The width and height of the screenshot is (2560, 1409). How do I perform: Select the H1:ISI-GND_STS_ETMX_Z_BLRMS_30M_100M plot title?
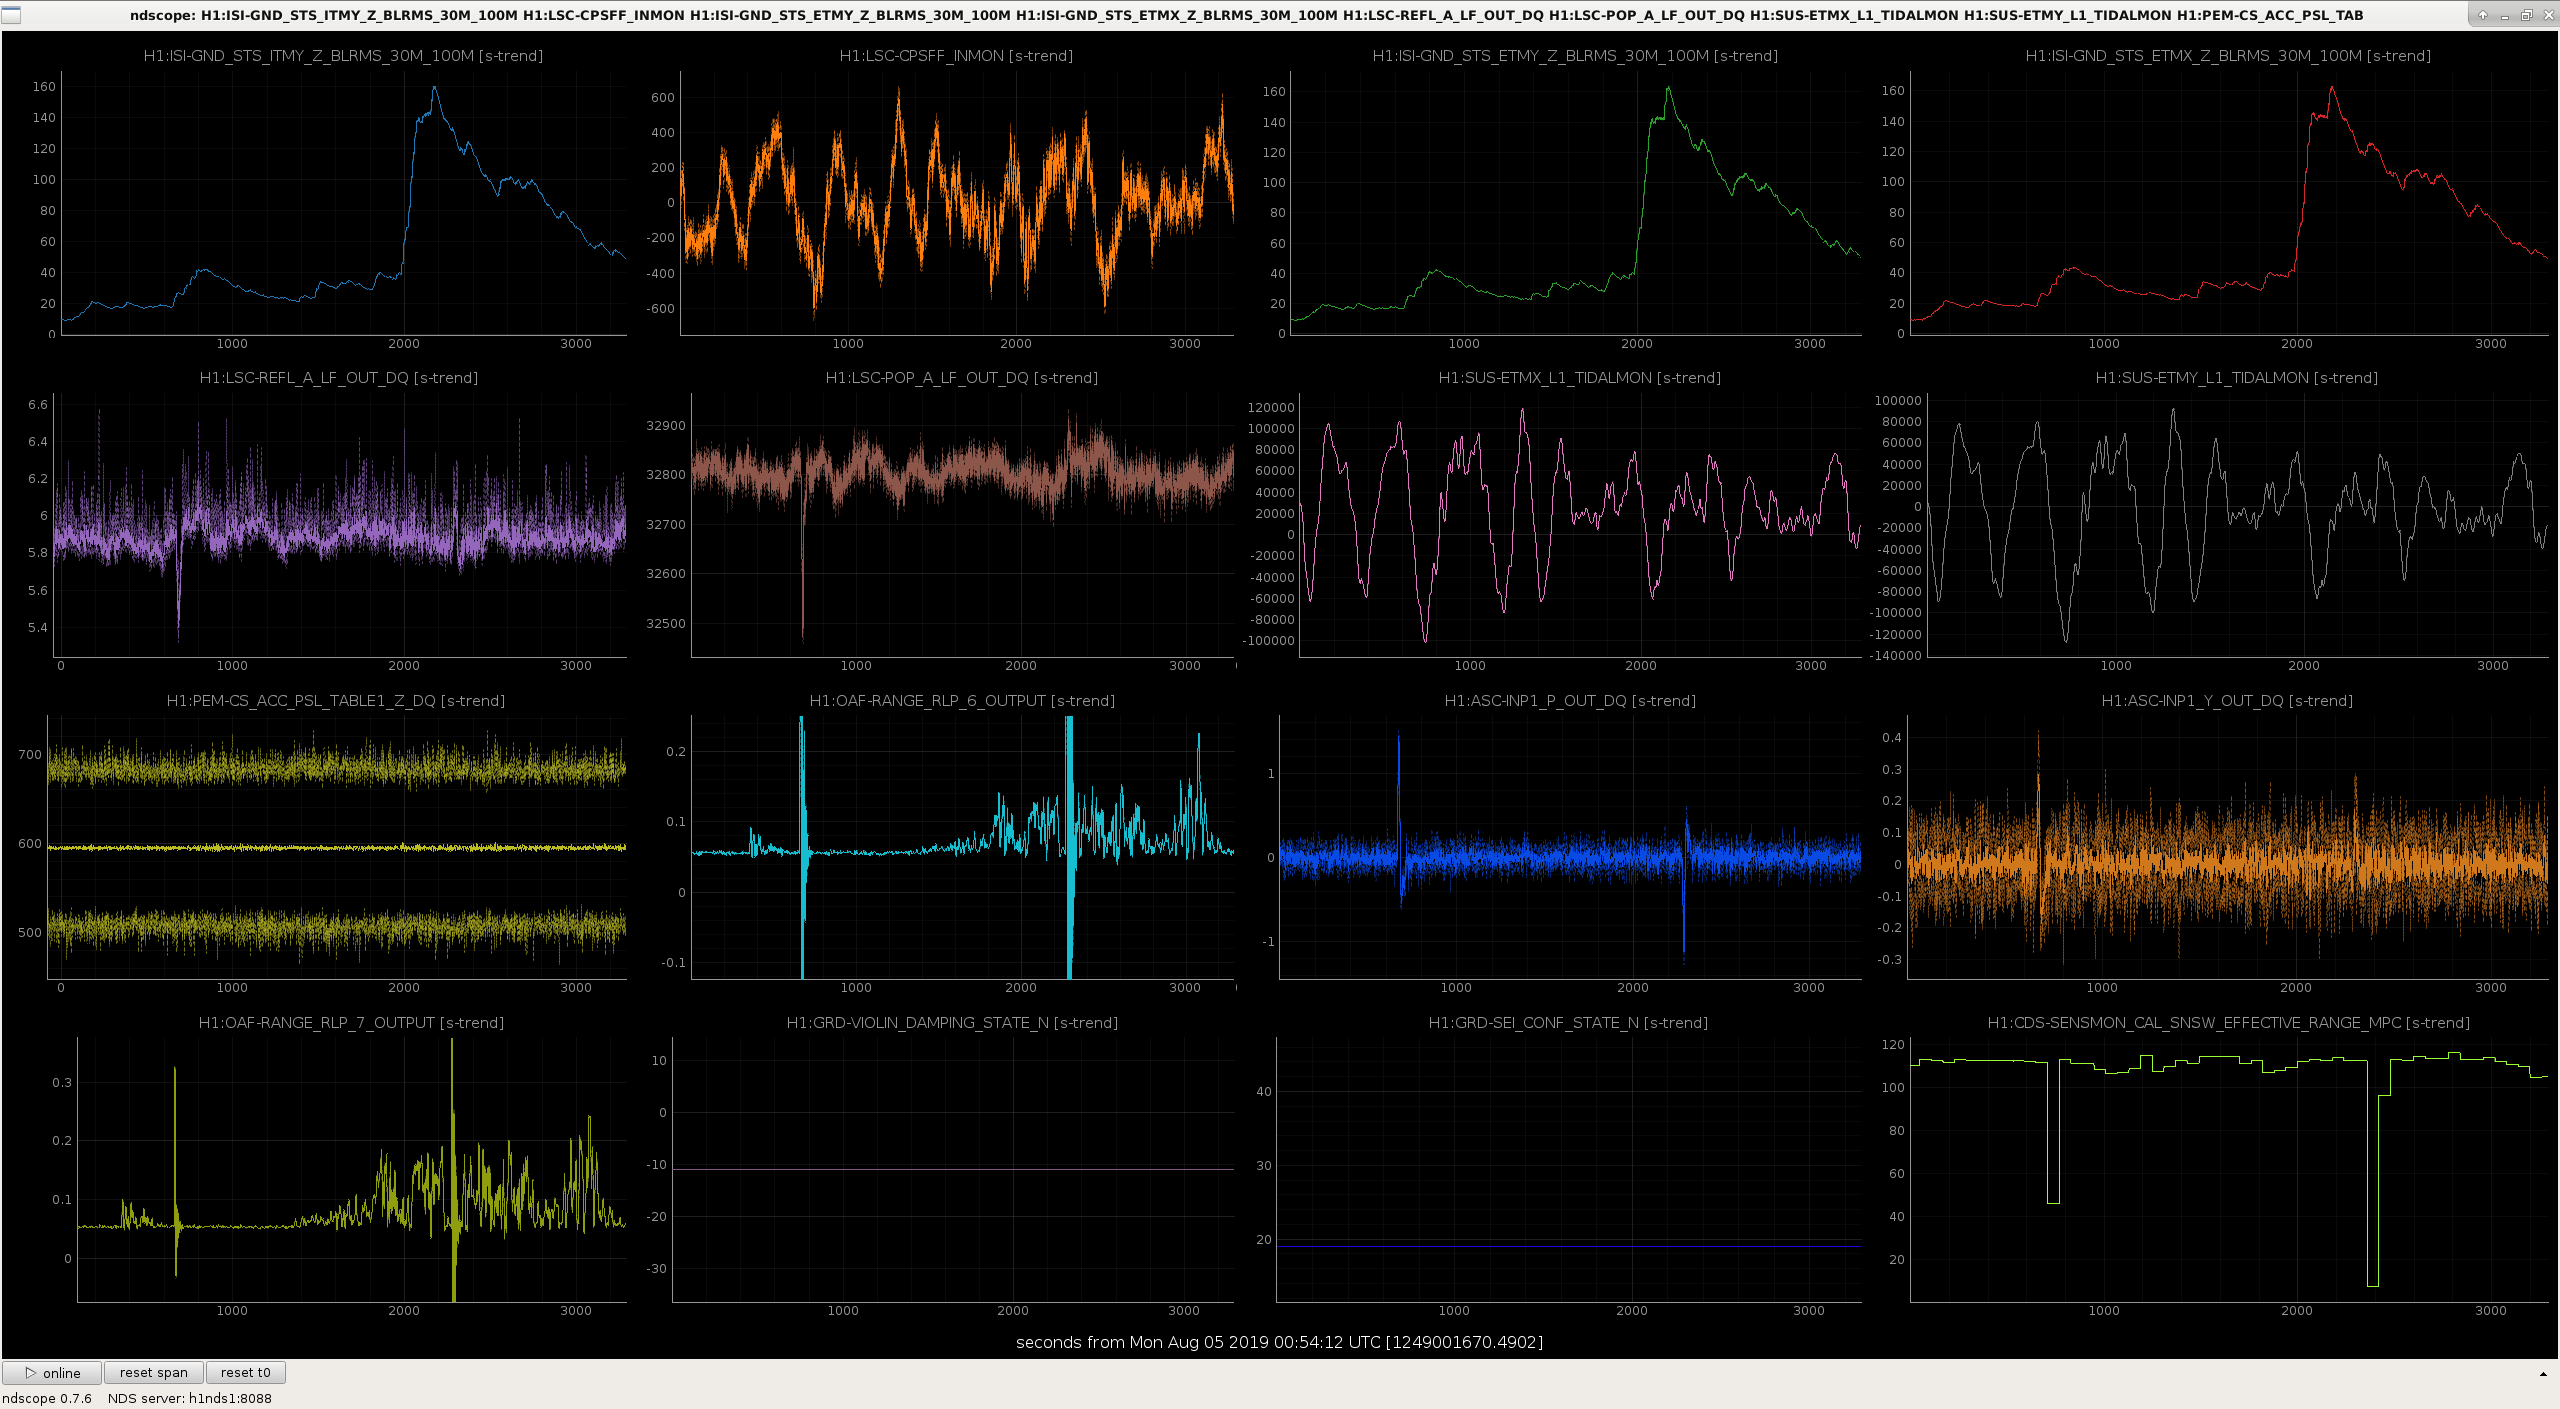click(2228, 56)
